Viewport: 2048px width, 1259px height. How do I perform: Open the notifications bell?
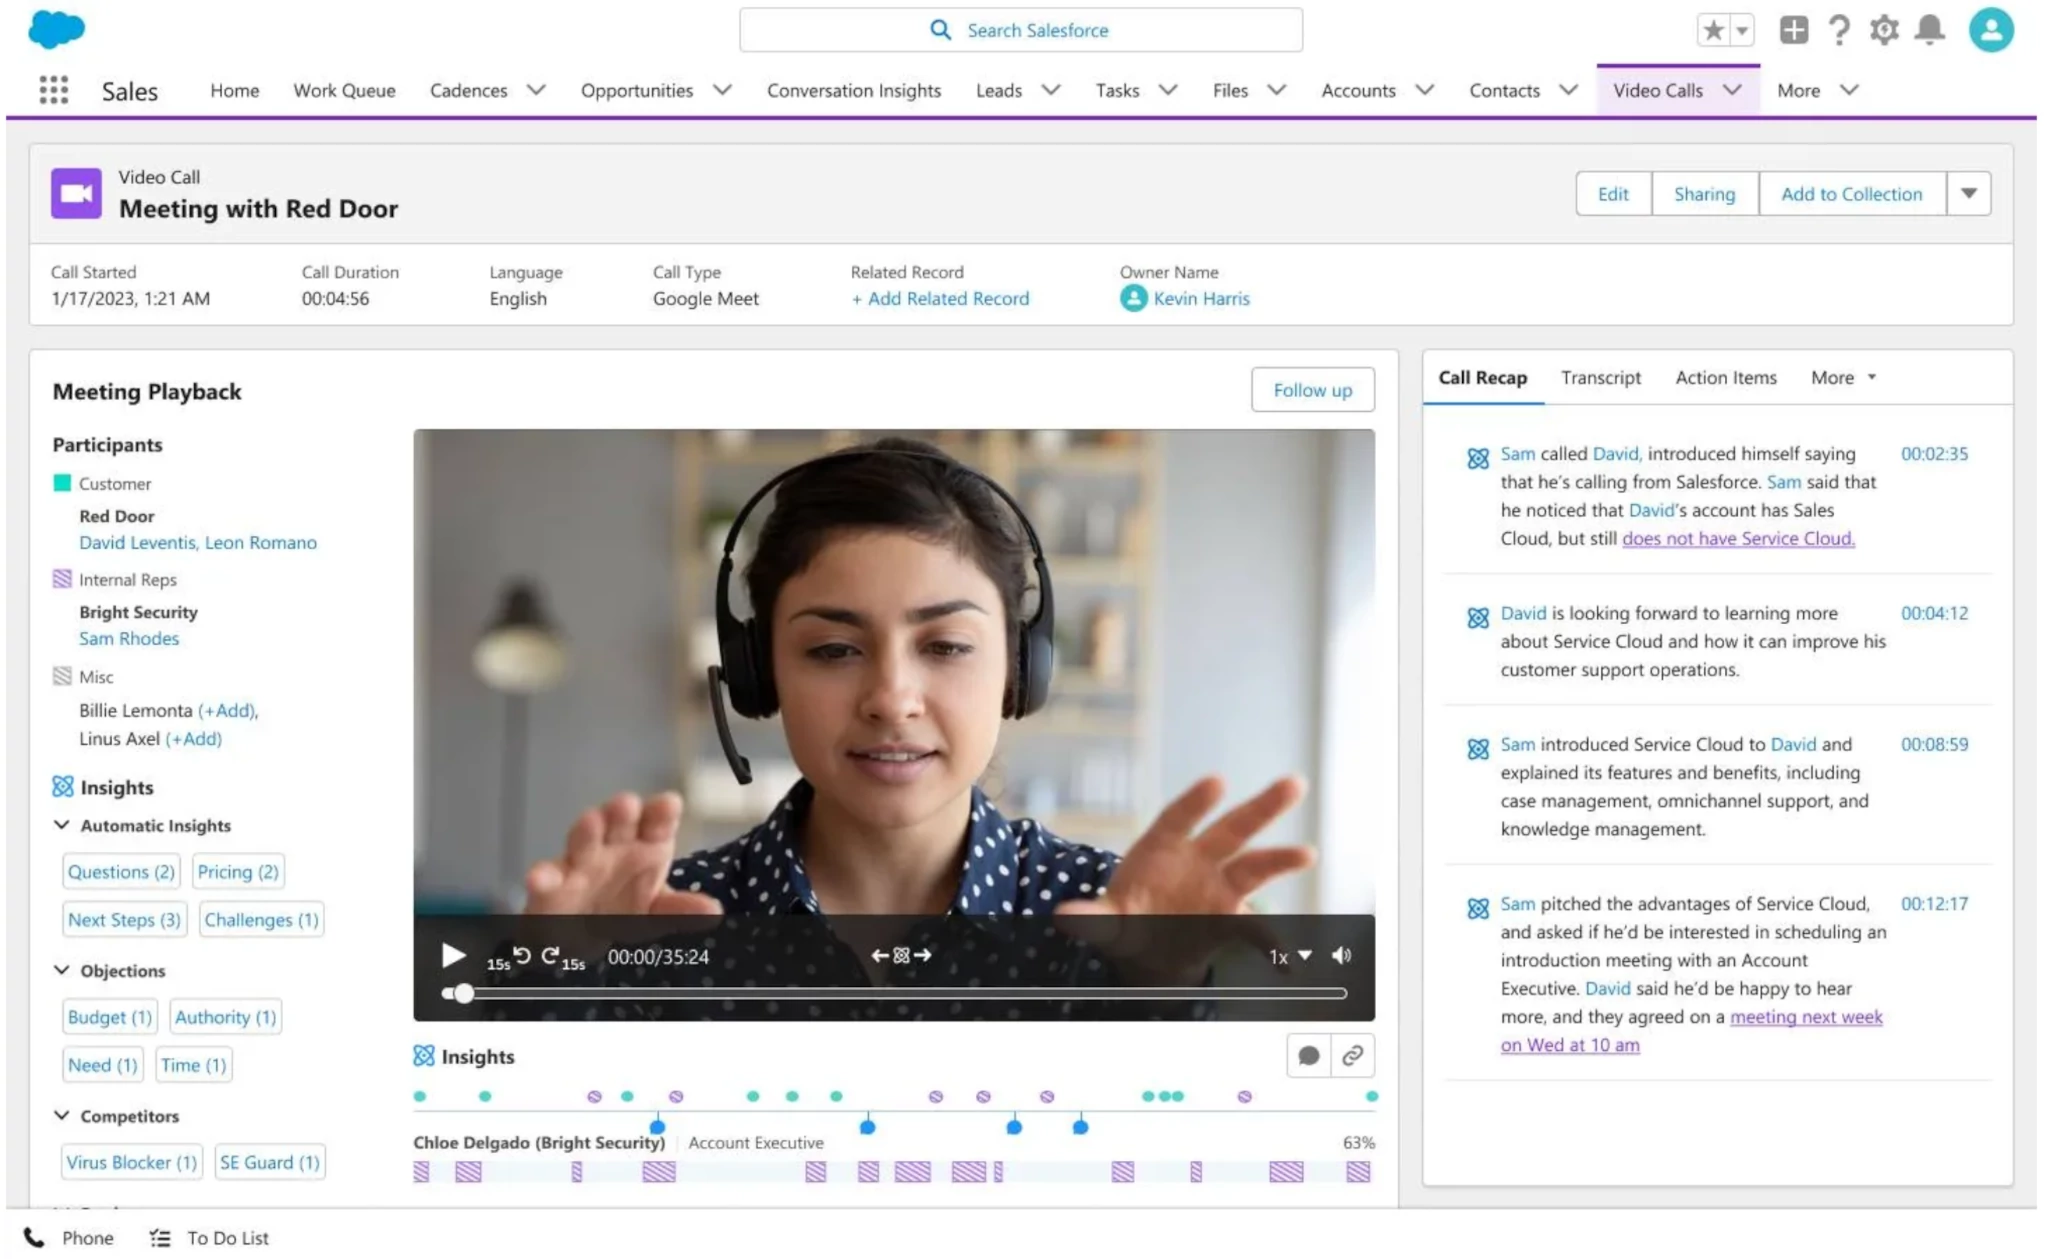tap(1929, 30)
